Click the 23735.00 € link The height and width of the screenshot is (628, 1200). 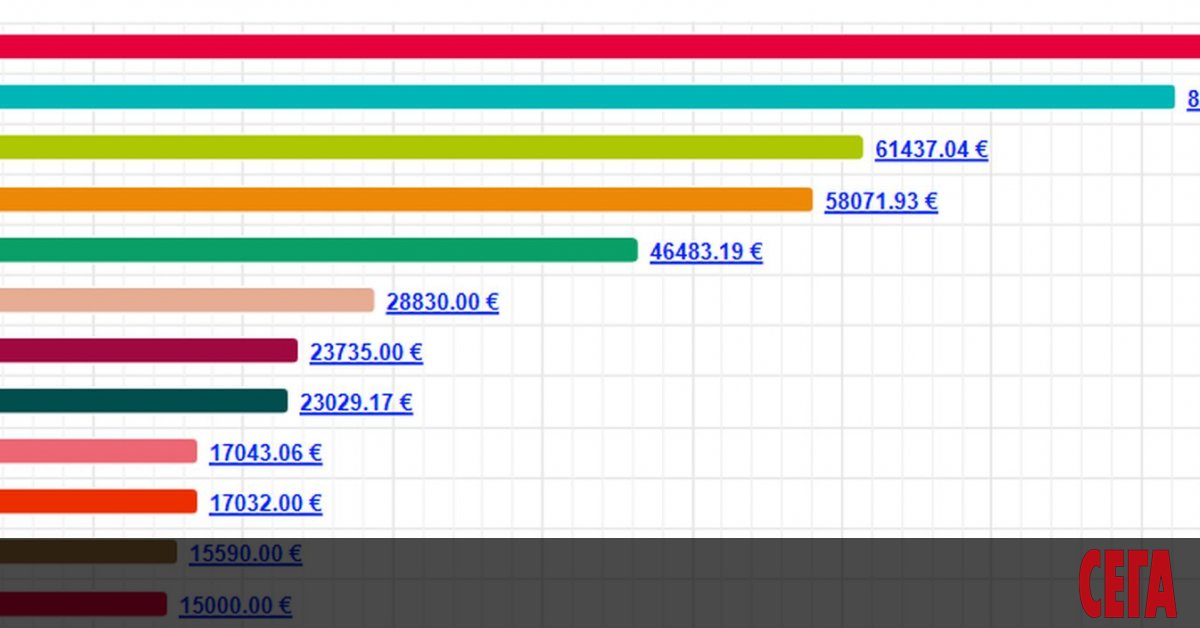click(x=366, y=352)
